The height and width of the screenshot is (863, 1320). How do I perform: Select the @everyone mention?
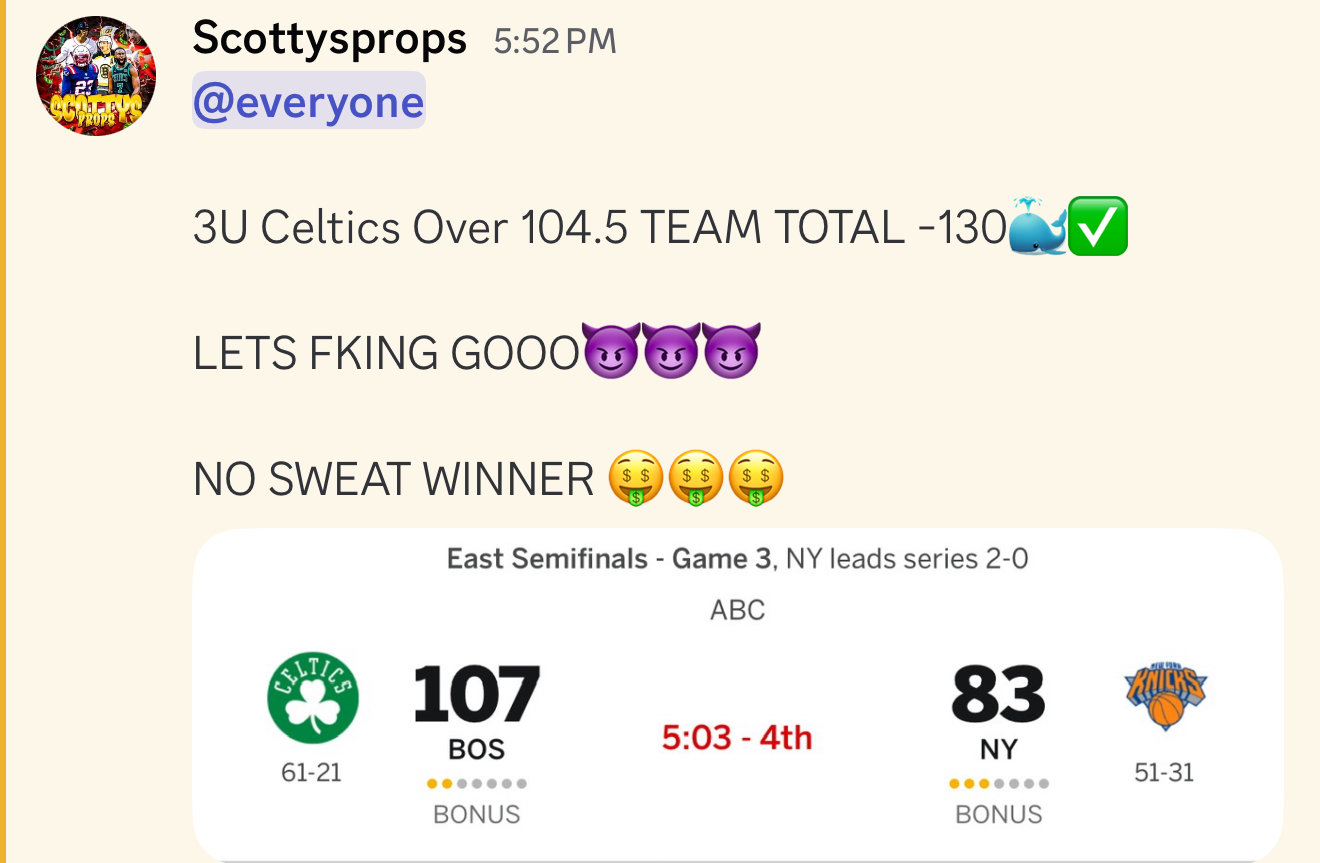[x=309, y=101]
